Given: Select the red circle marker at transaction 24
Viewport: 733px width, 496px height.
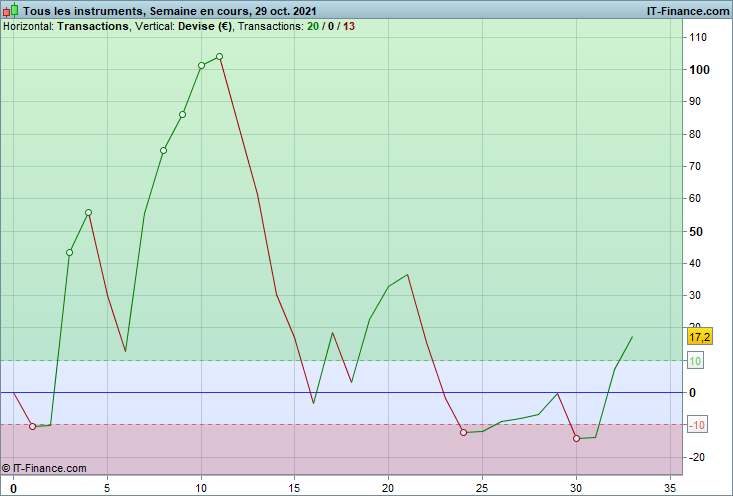Looking at the screenshot, I should 463,432.
